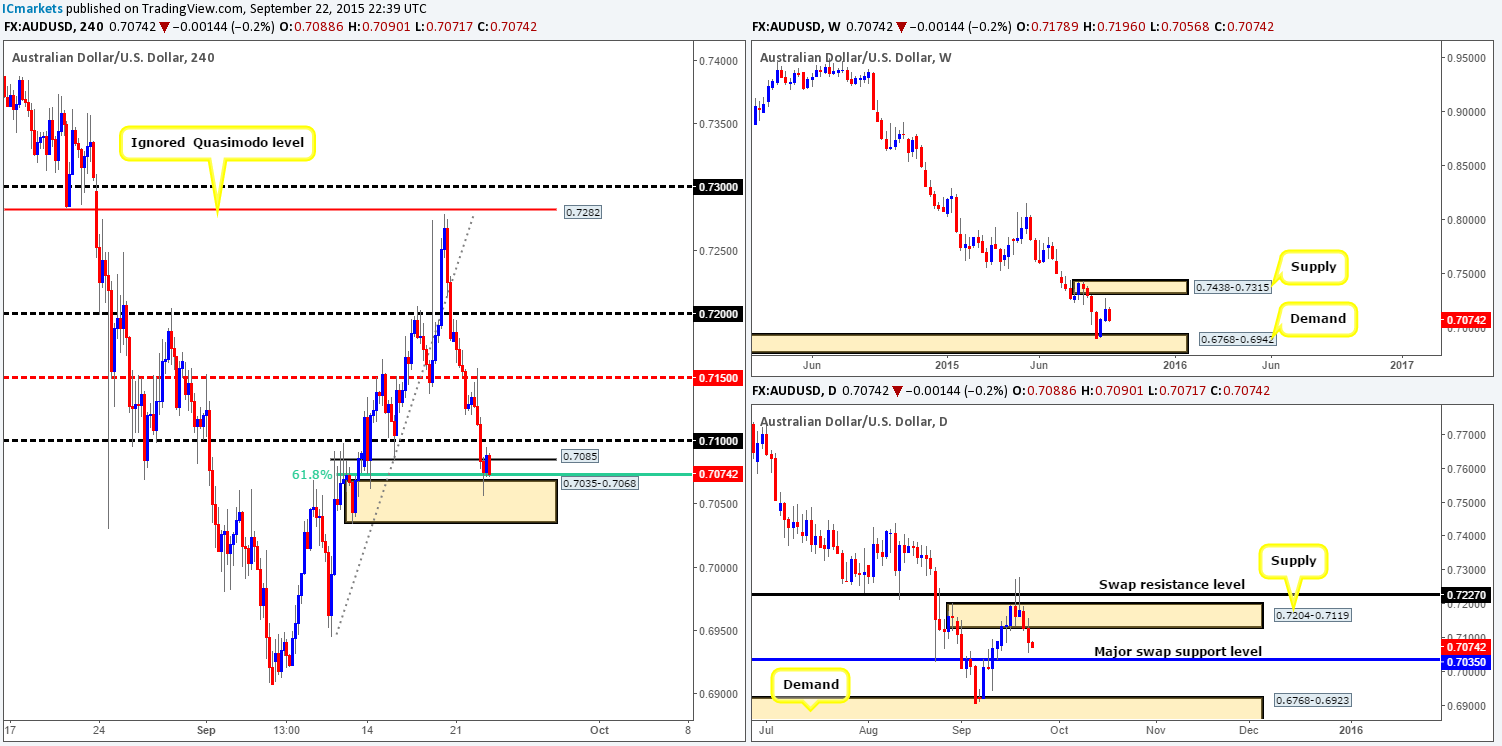Click 0.72000 on the 240 chart price axis

716,314
